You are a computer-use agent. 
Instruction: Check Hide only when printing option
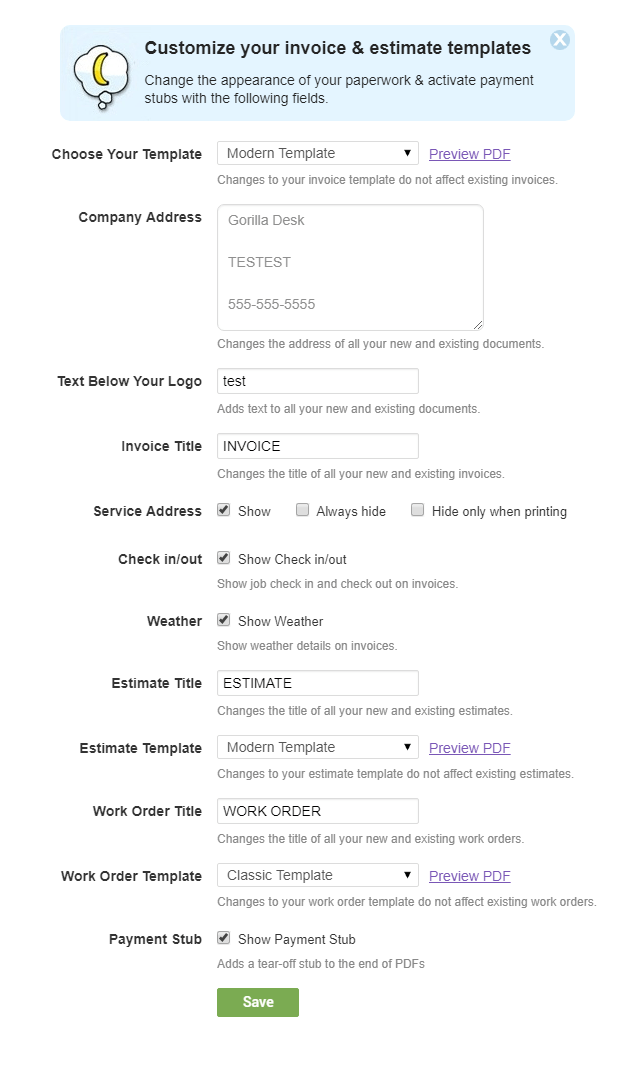pyautogui.click(x=417, y=510)
